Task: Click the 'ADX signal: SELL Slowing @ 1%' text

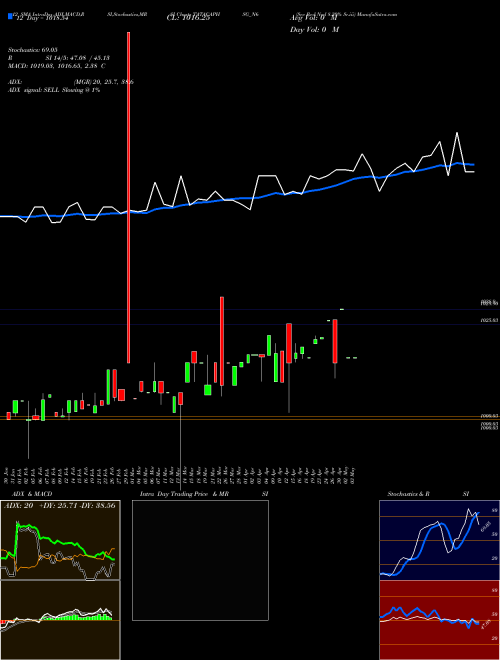Action: tap(54, 90)
